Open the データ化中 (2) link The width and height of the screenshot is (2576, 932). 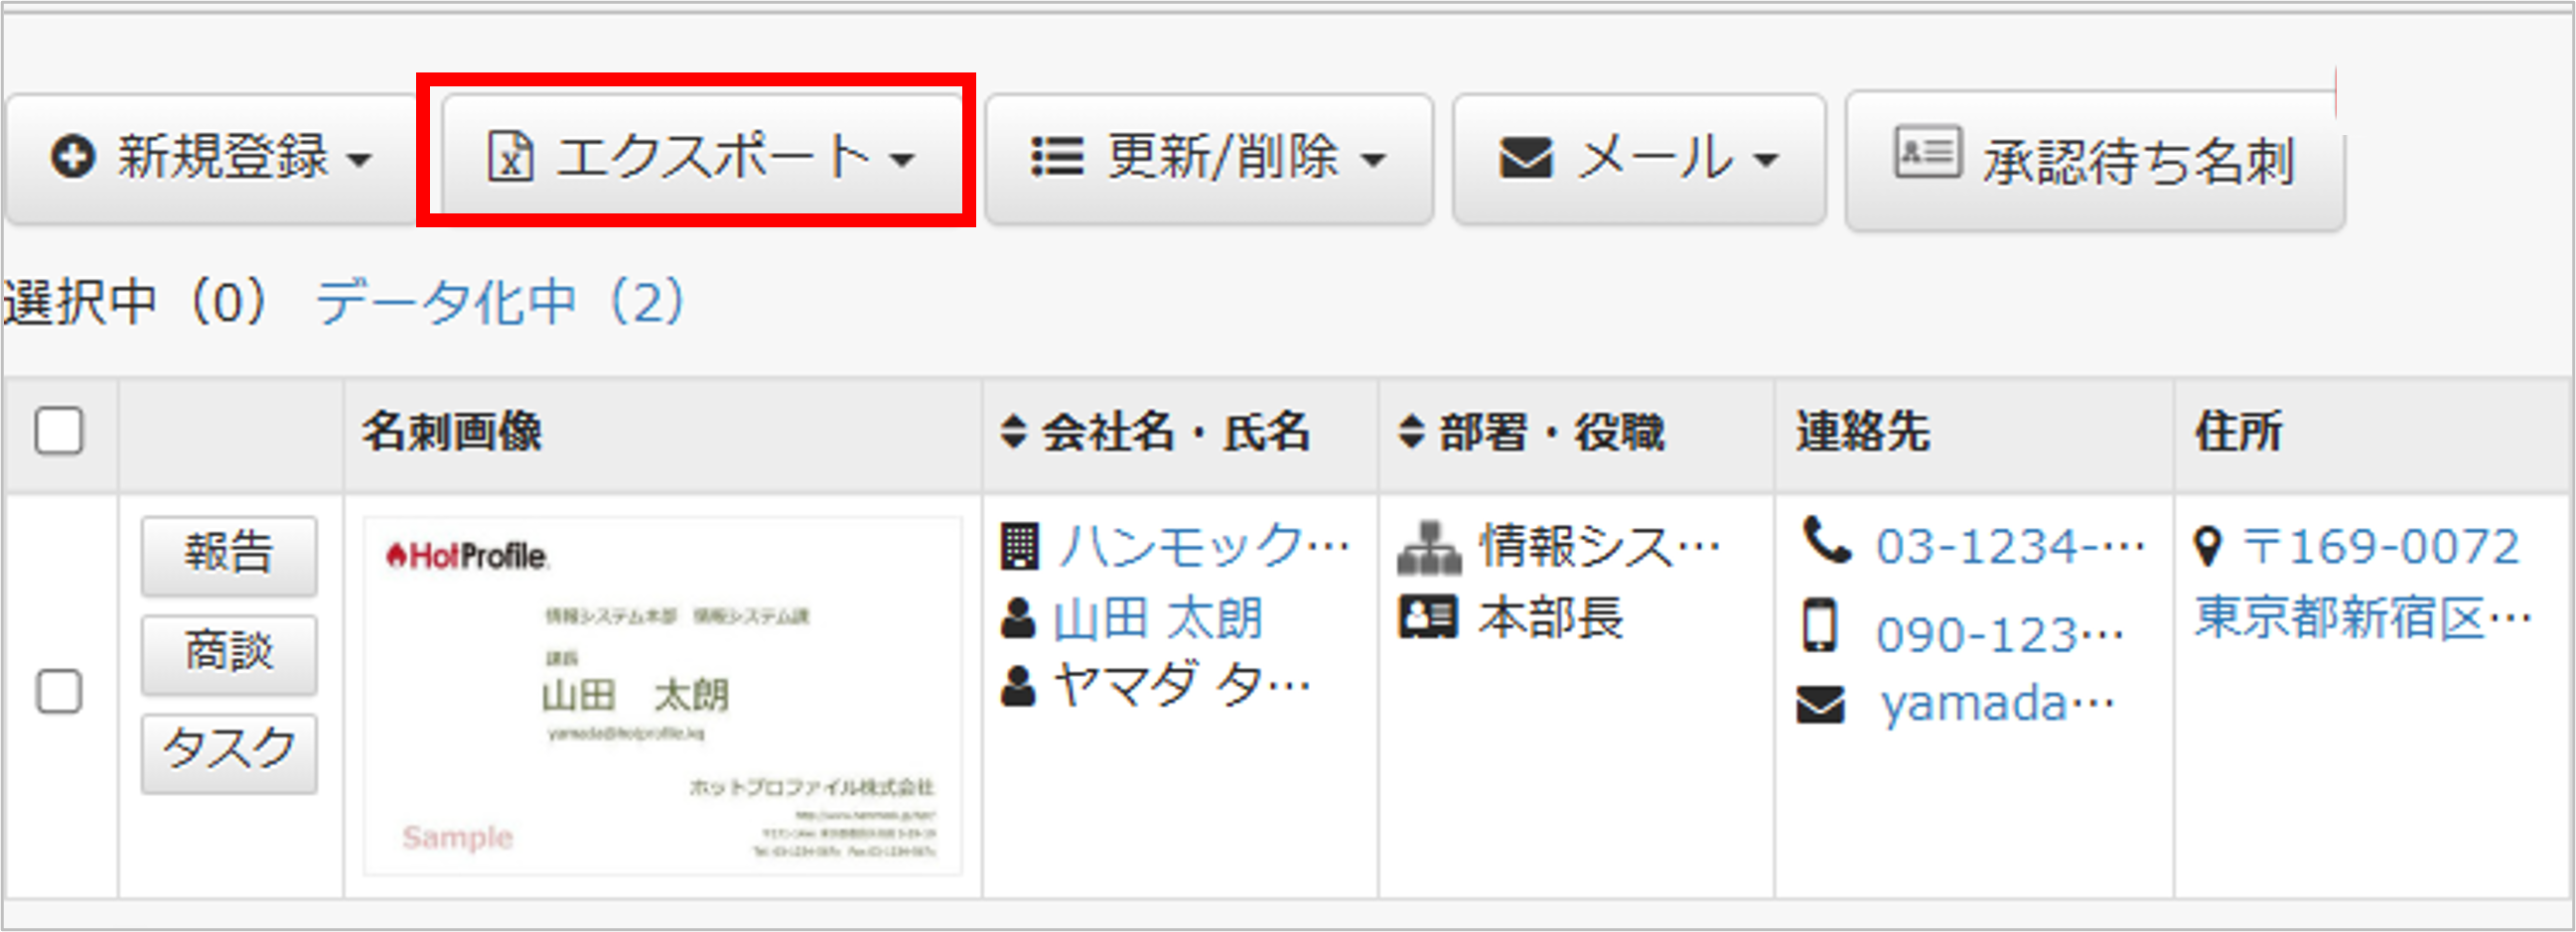[500, 302]
